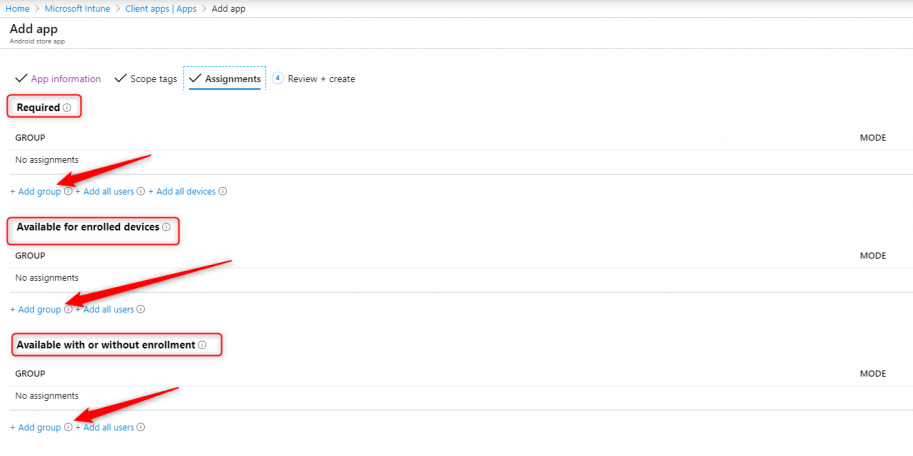913x456 pixels.
Task: Click info icon after Add all users under Required
Action: (141, 191)
